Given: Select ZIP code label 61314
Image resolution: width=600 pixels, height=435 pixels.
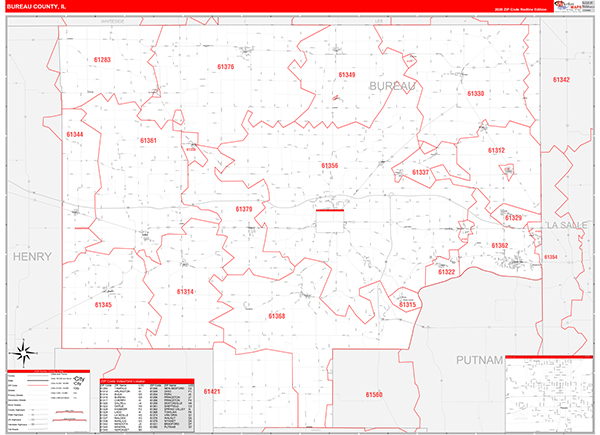Looking at the screenshot, I should click(x=185, y=292).
